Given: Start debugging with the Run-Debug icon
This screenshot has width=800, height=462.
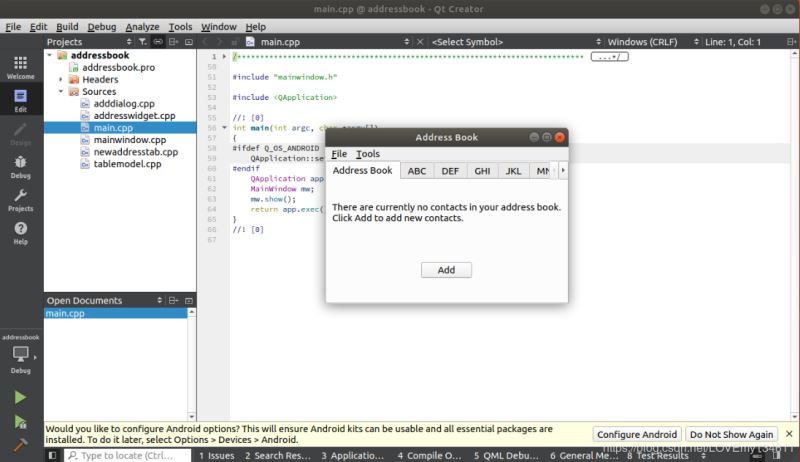Looking at the screenshot, I should click(x=20, y=421).
